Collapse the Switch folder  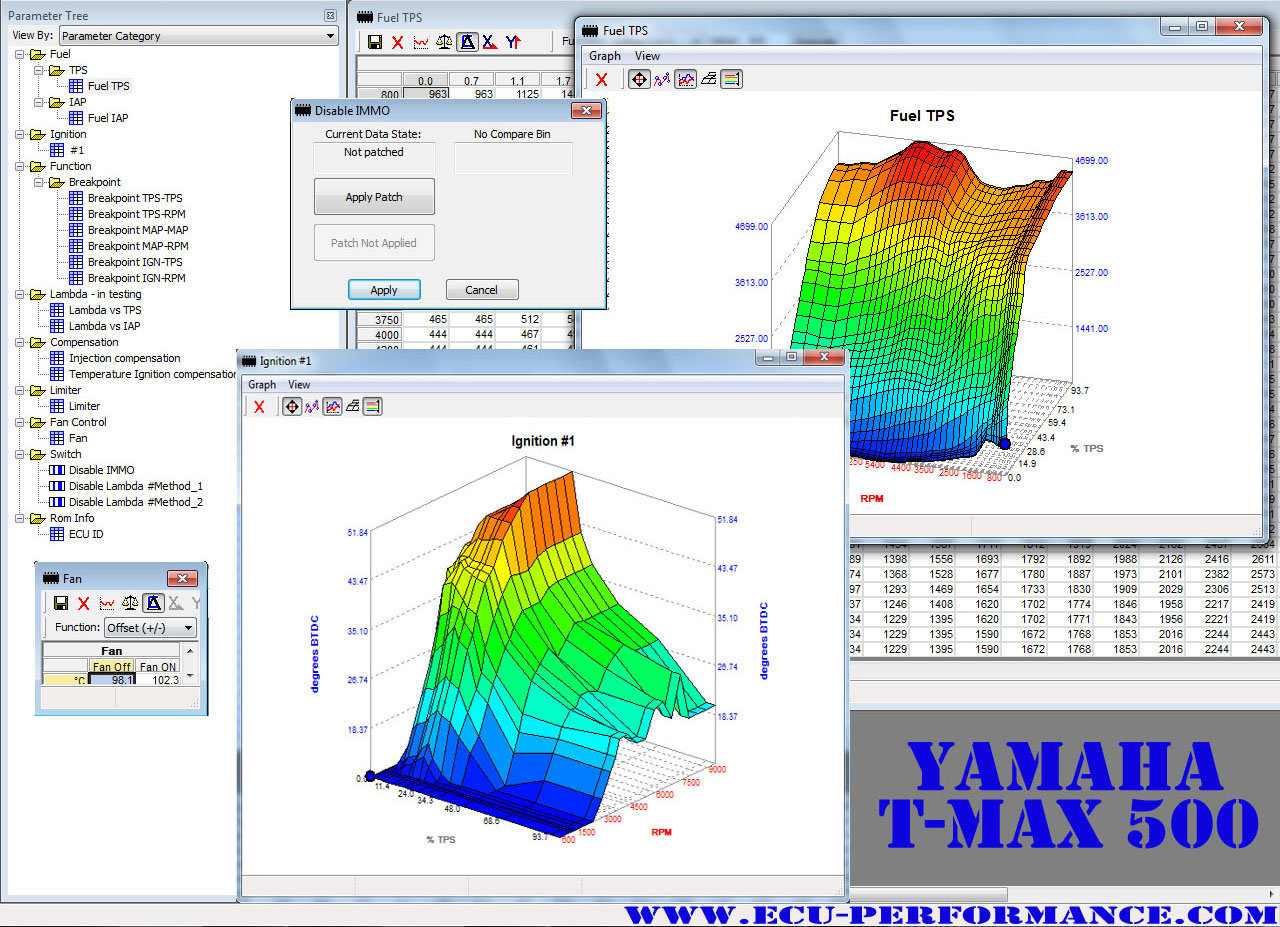click(19, 454)
